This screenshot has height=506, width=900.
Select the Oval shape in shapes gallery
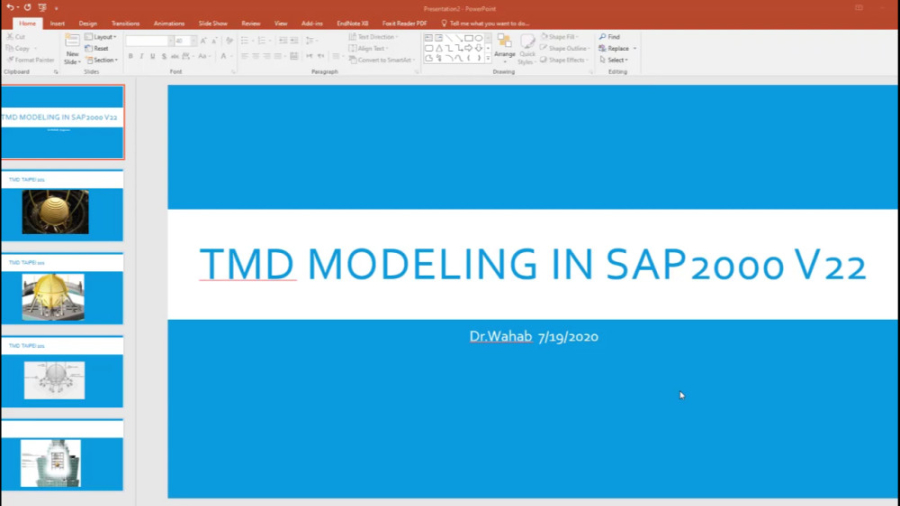(479, 38)
